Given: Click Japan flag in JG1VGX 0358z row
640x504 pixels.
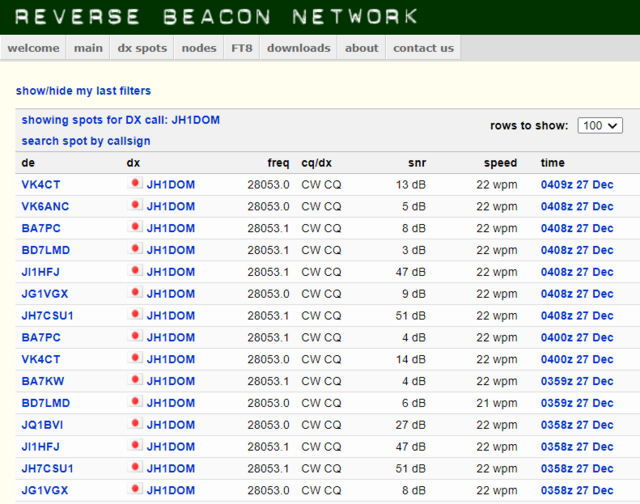Looking at the screenshot, I should point(134,489).
